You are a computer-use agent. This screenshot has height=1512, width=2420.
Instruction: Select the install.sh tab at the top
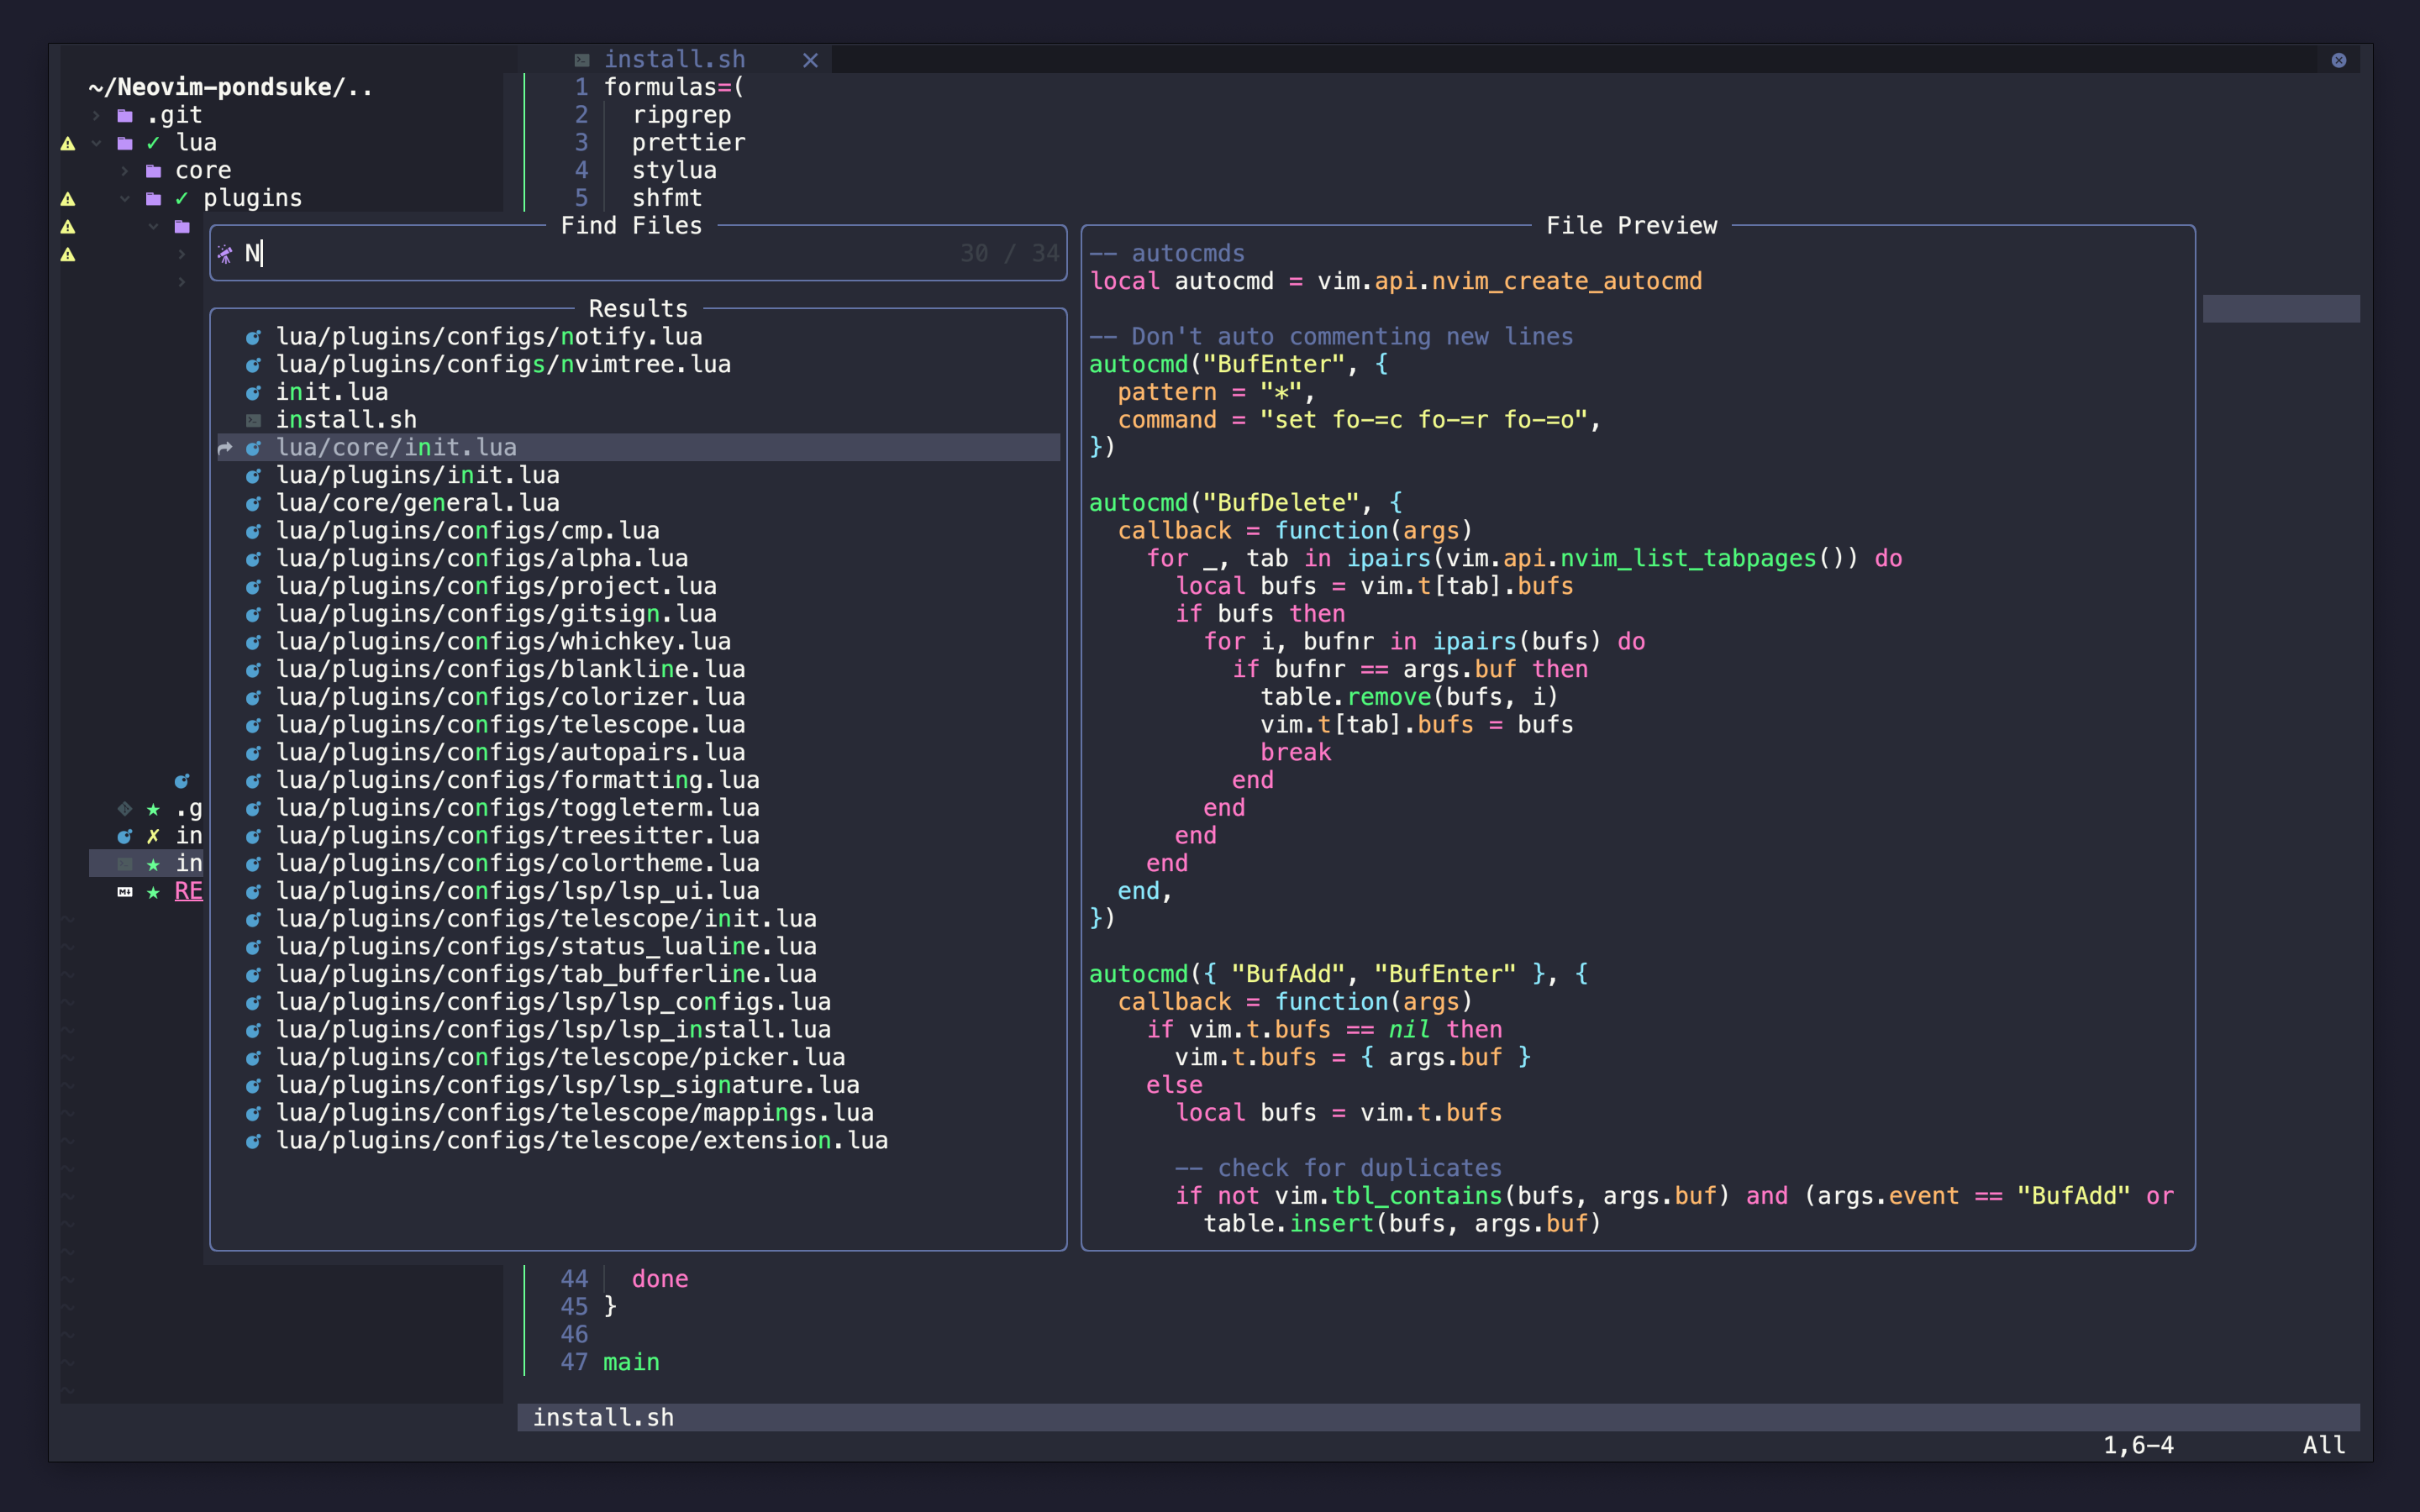(x=675, y=59)
